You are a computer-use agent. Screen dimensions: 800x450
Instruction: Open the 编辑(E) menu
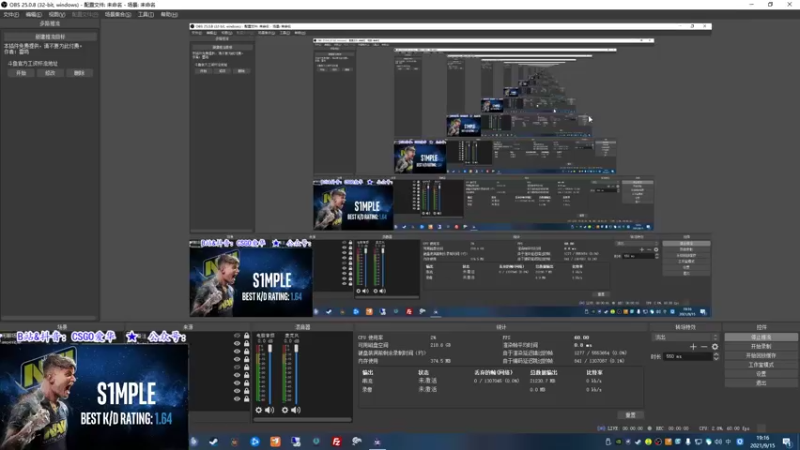34,14
